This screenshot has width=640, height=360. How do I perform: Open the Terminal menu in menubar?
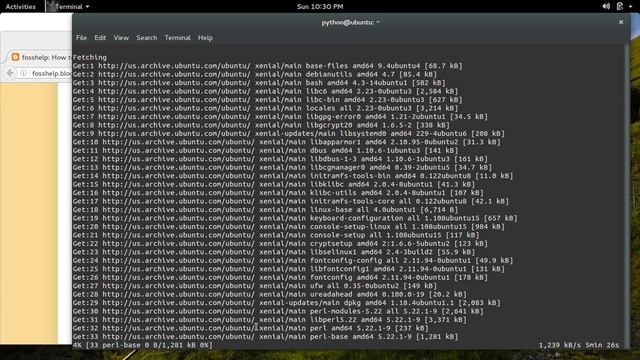178,38
